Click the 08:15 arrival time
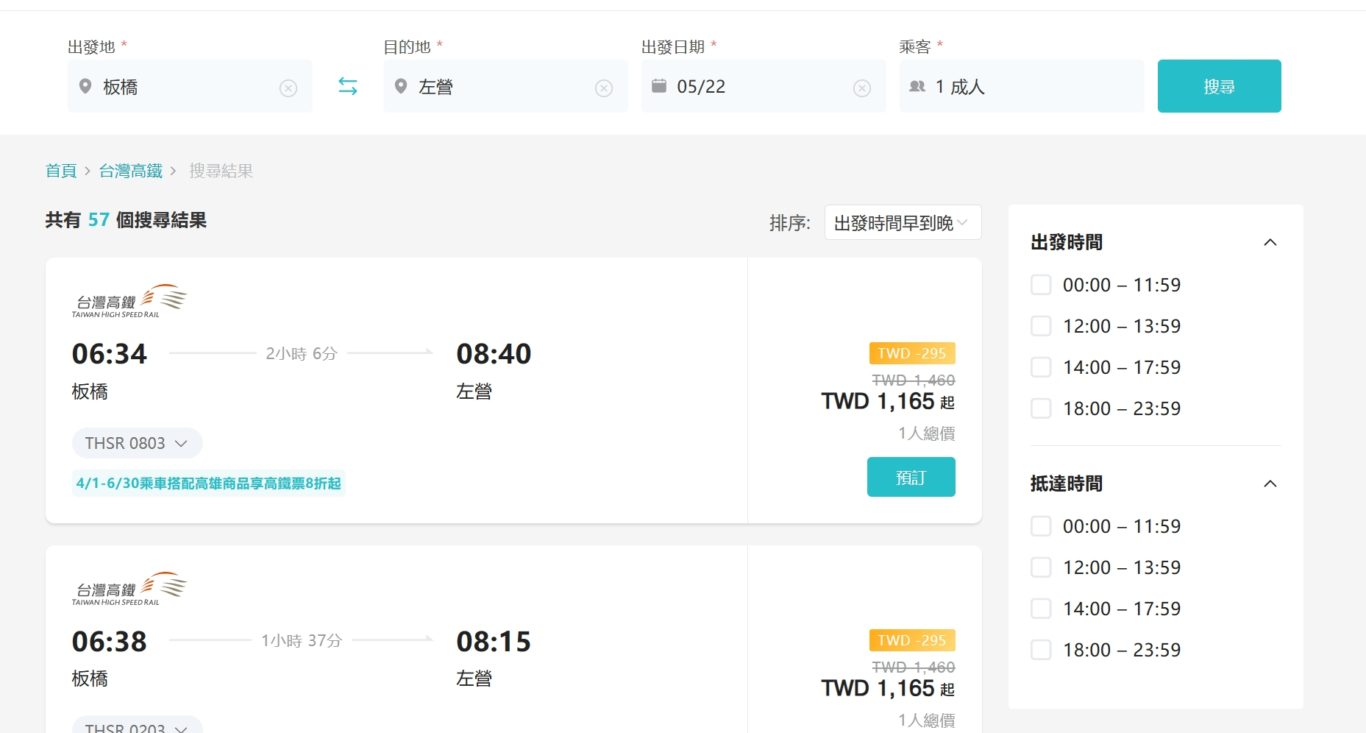Viewport: 1366px width, 733px height. [x=494, y=641]
